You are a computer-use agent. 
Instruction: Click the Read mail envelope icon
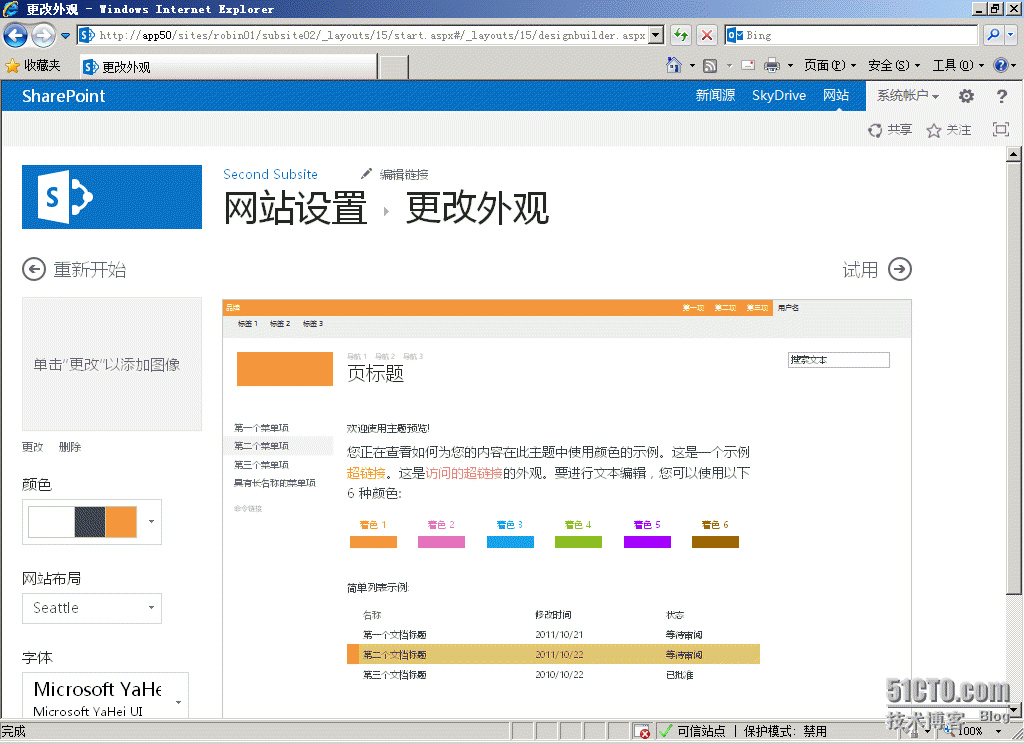coord(748,65)
